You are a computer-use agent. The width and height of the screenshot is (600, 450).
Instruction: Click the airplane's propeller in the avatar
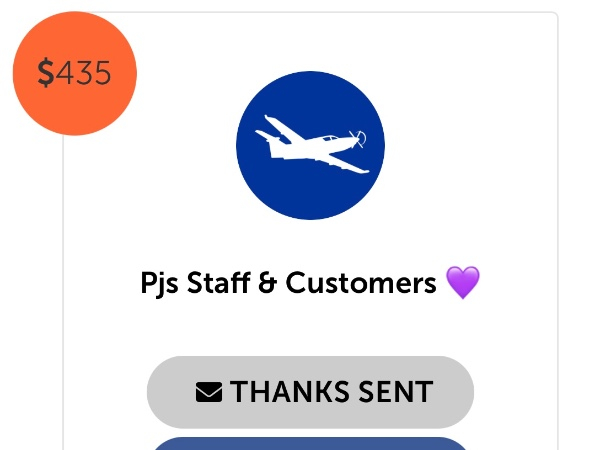359,139
